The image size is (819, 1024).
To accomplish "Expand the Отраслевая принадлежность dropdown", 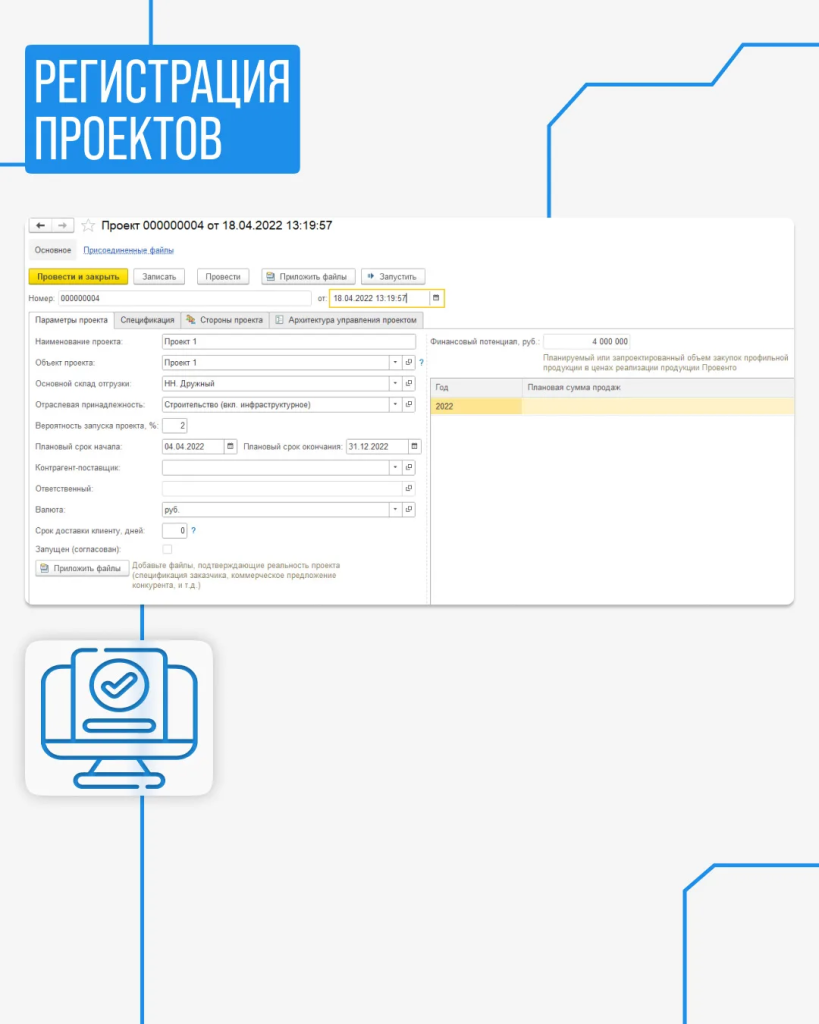I will 394,404.
